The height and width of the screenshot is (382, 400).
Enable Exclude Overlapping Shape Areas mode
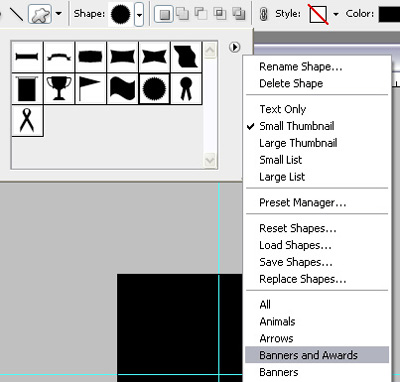pos(239,14)
